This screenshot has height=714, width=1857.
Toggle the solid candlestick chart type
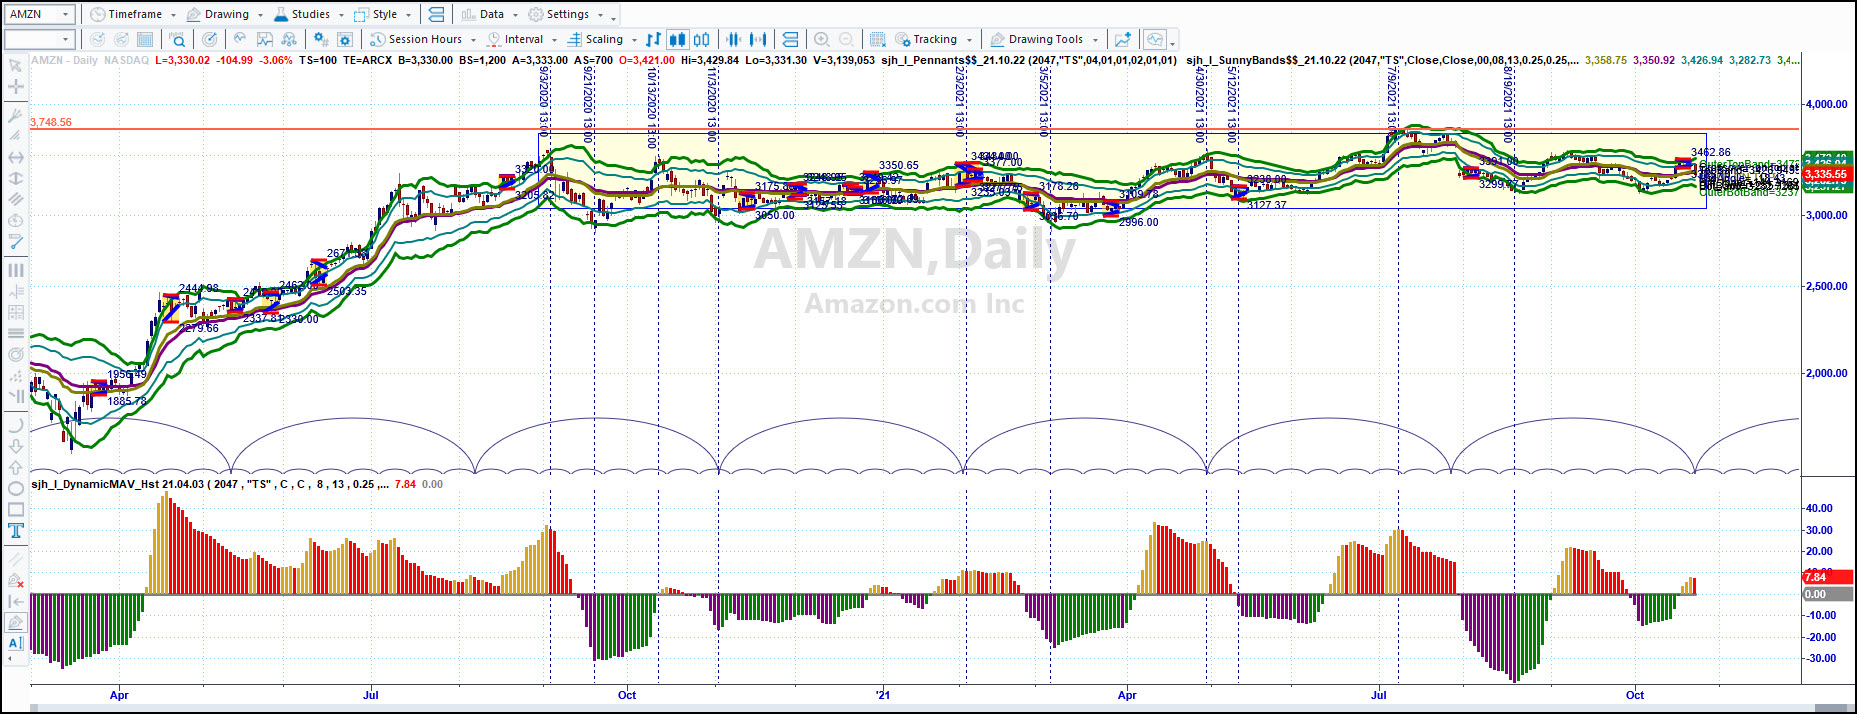point(677,39)
